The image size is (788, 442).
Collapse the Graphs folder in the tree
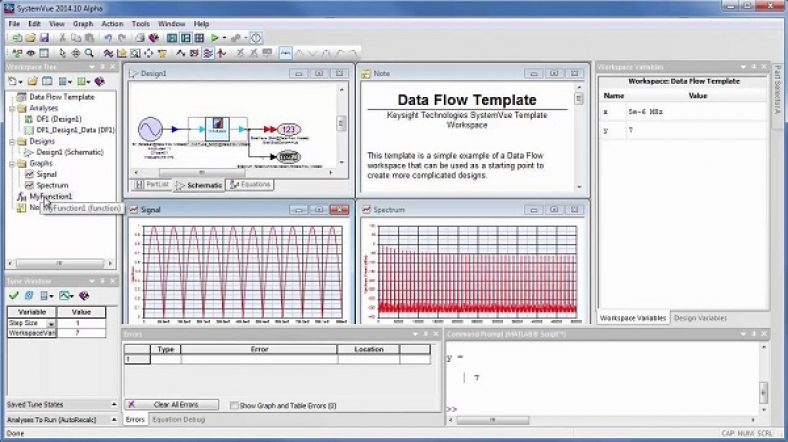[12, 163]
